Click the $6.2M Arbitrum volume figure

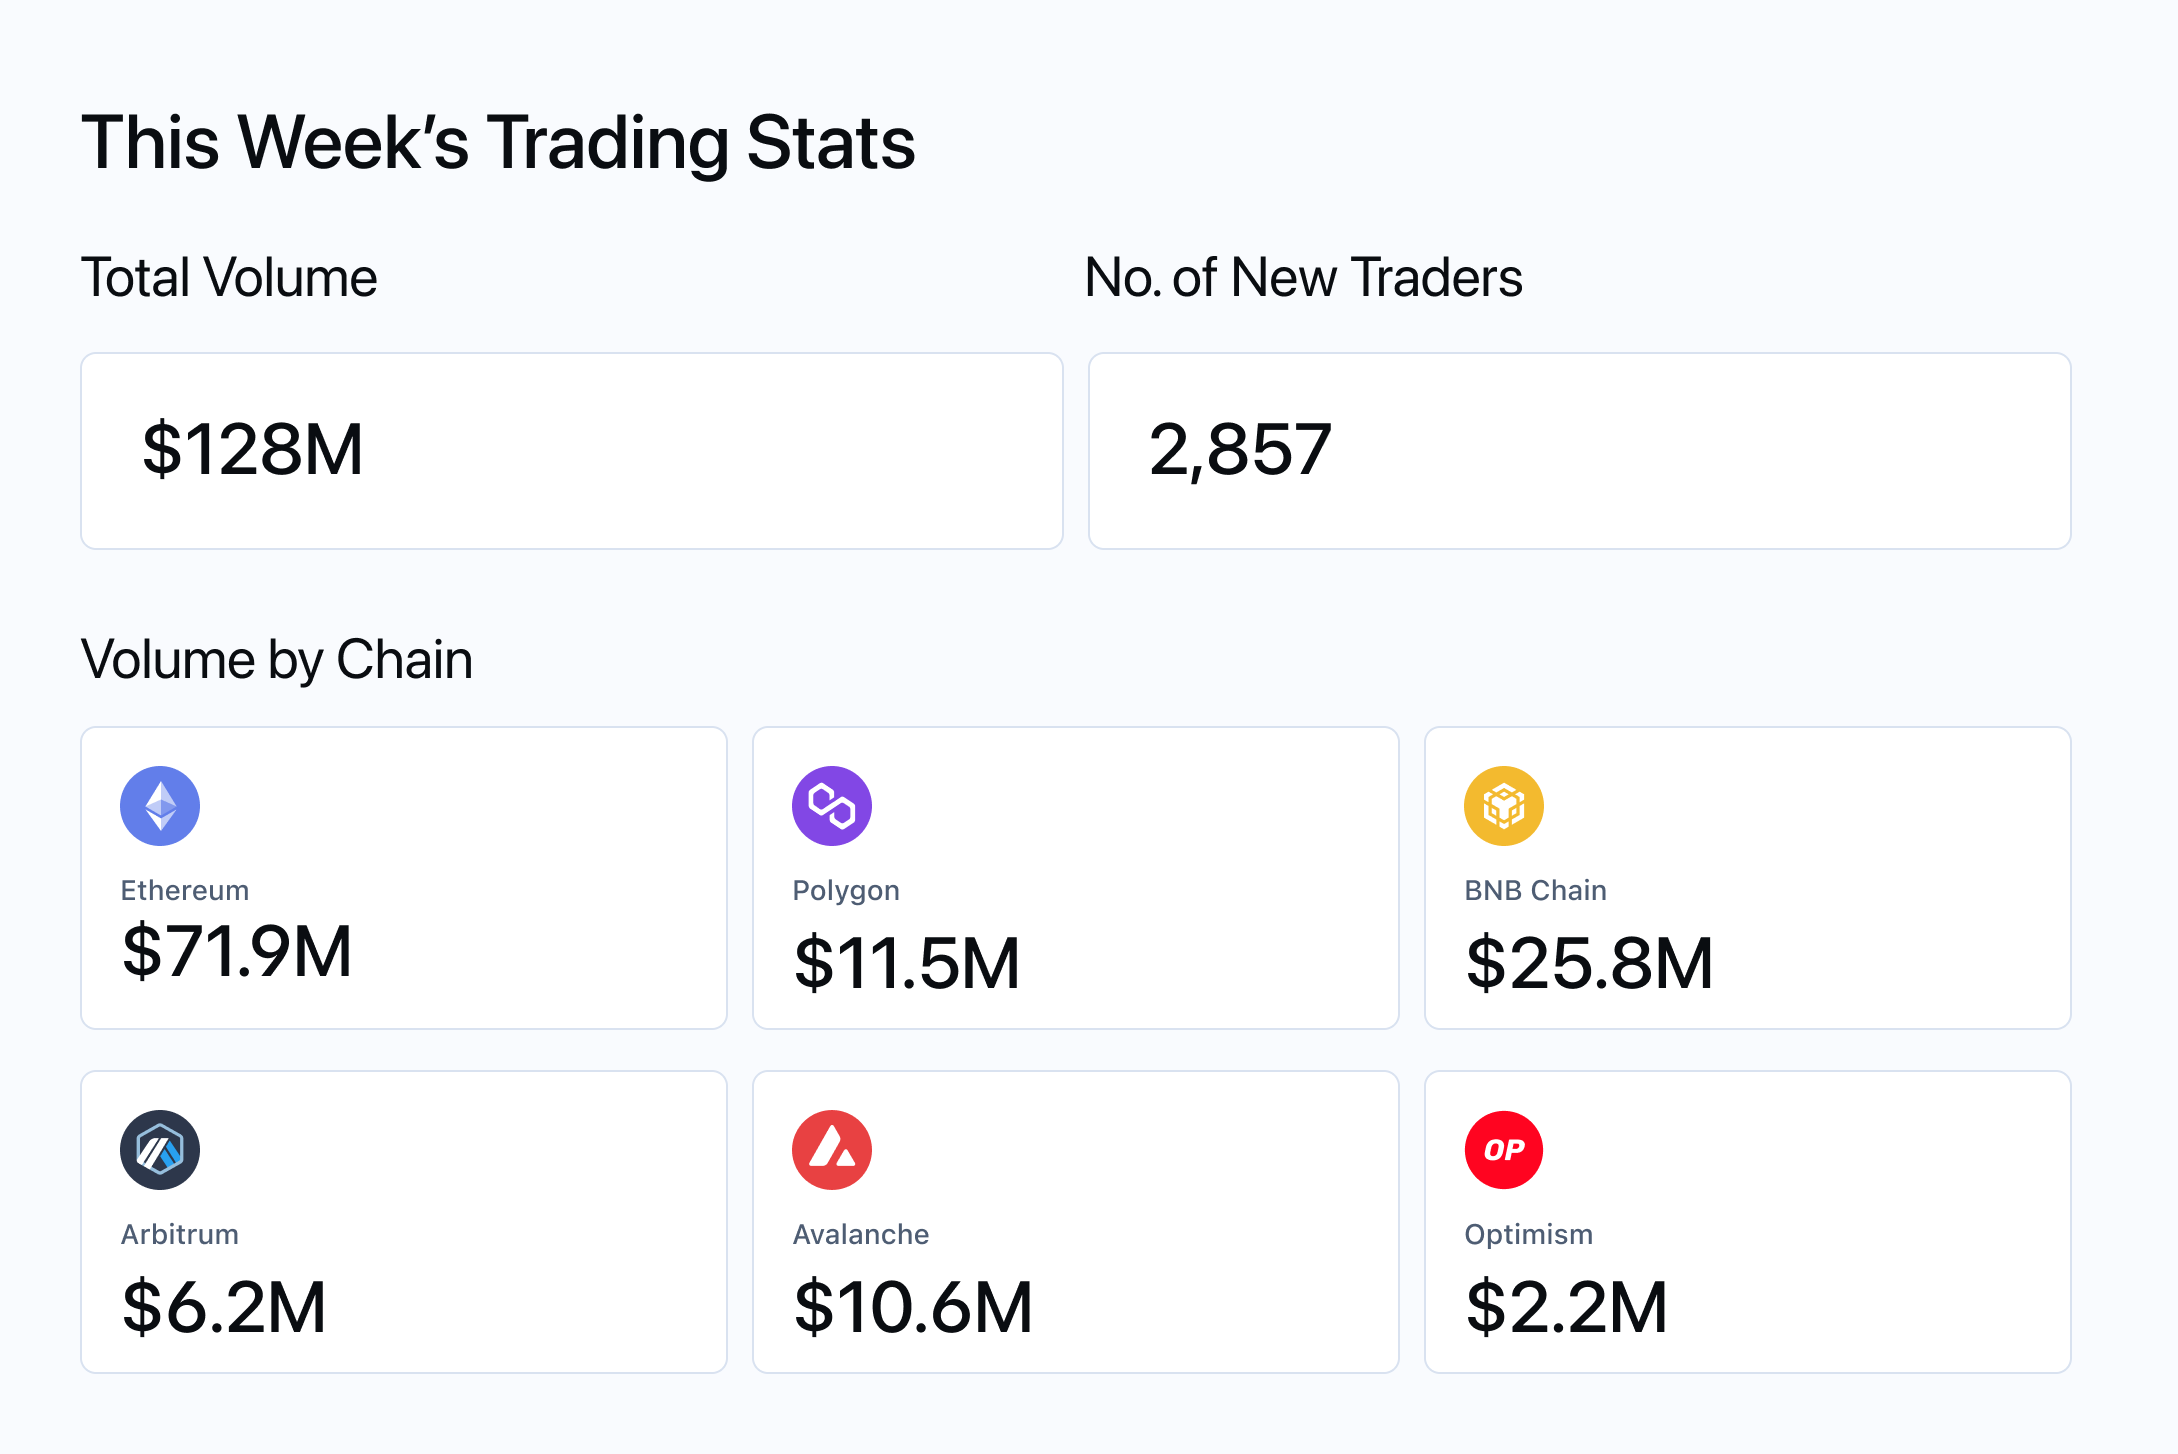coord(224,1307)
